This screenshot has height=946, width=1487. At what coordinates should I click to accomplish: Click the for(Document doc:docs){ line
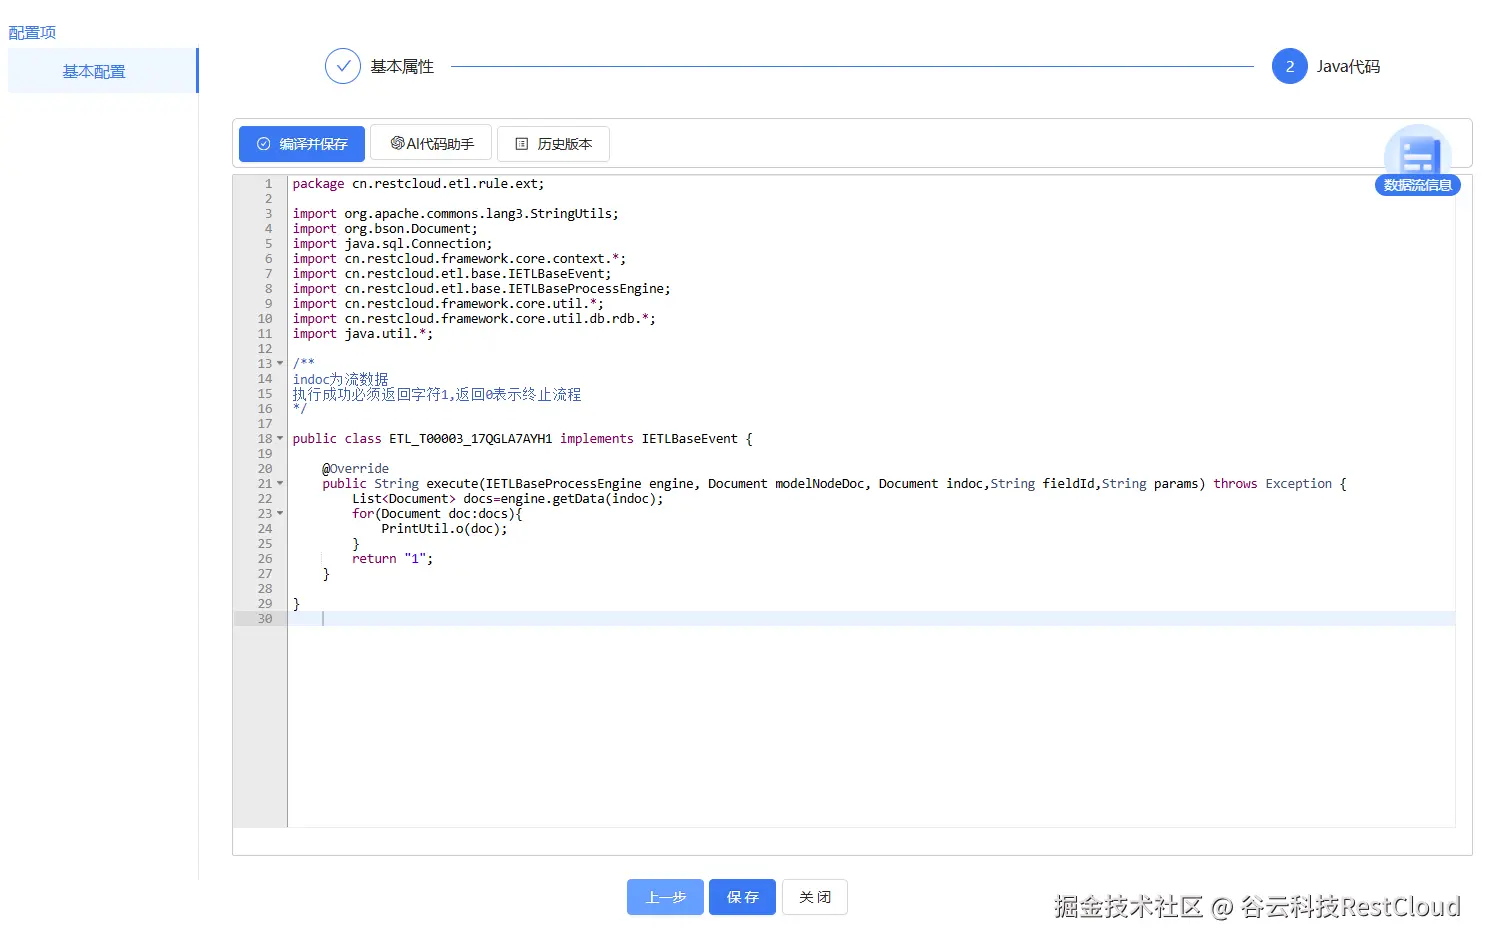point(437,514)
